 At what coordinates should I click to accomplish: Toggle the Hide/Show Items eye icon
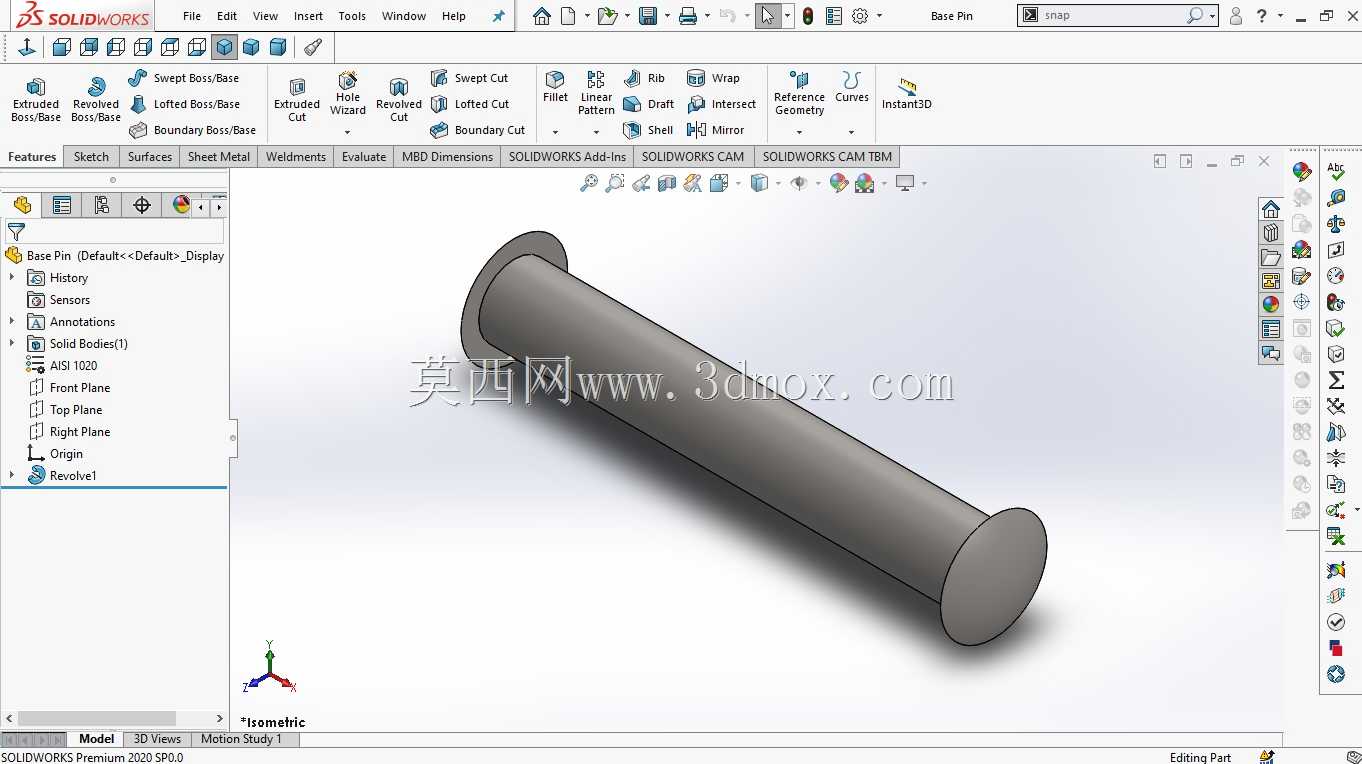[799, 183]
